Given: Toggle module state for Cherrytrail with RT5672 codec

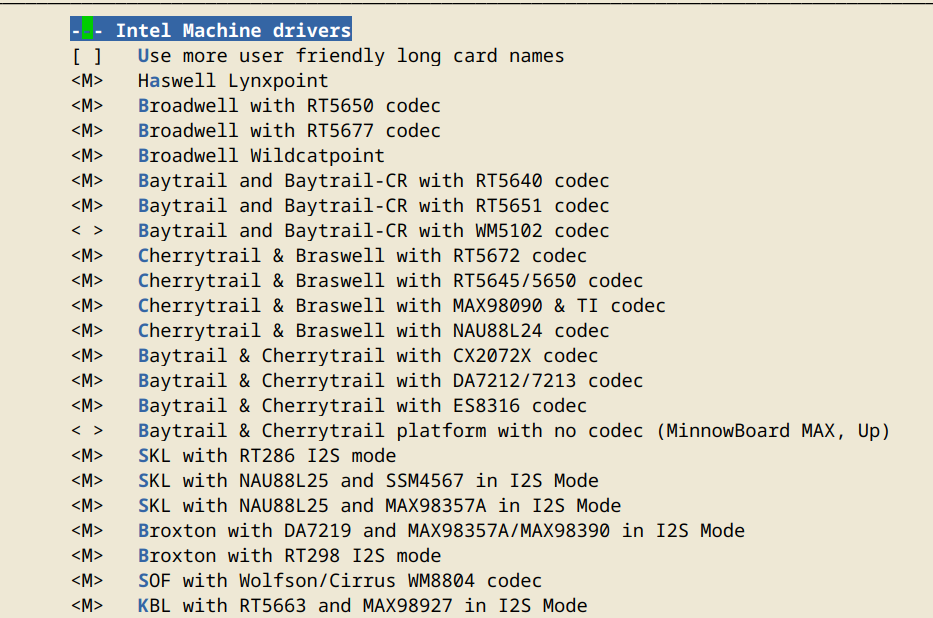Looking at the screenshot, I should click(x=87, y=256).
